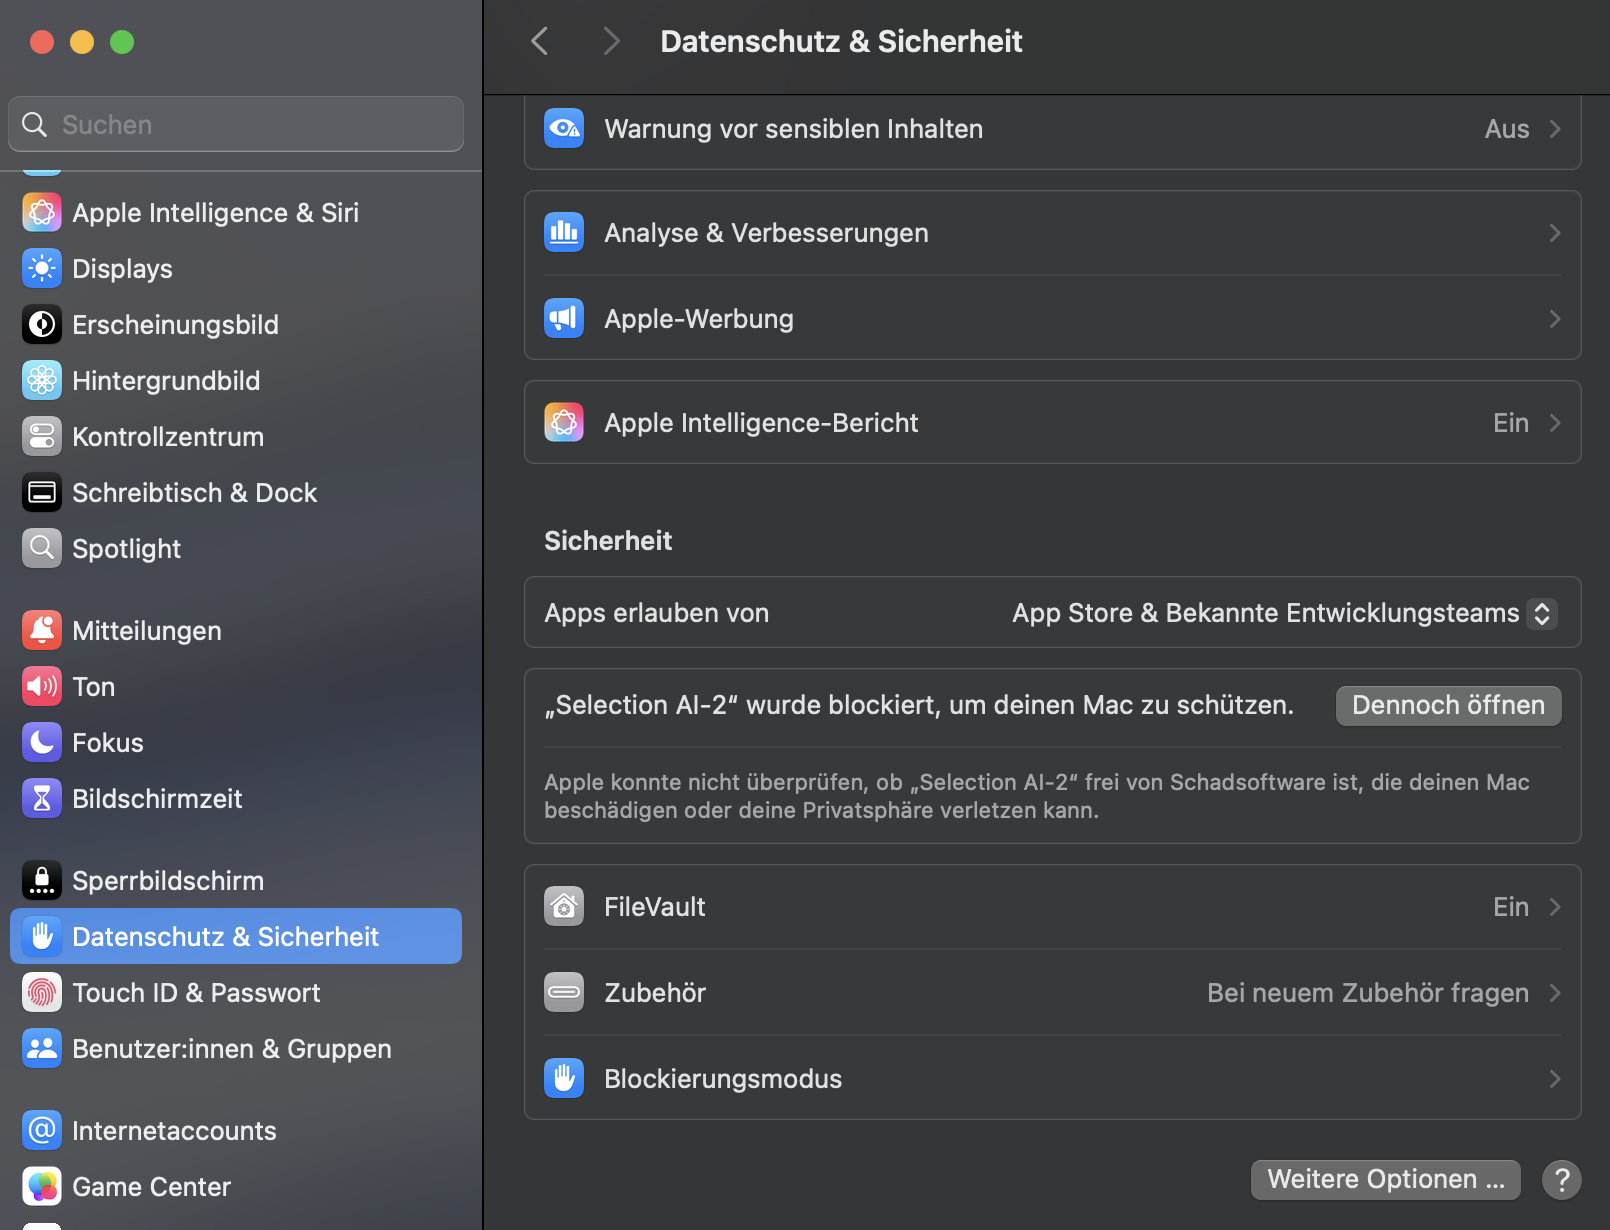The height and width of the screenshot is (1230, 1610).
Task: Click the Apple-Werbung megaphone icon
Action: pyautogui.click(x=564, y=319)
